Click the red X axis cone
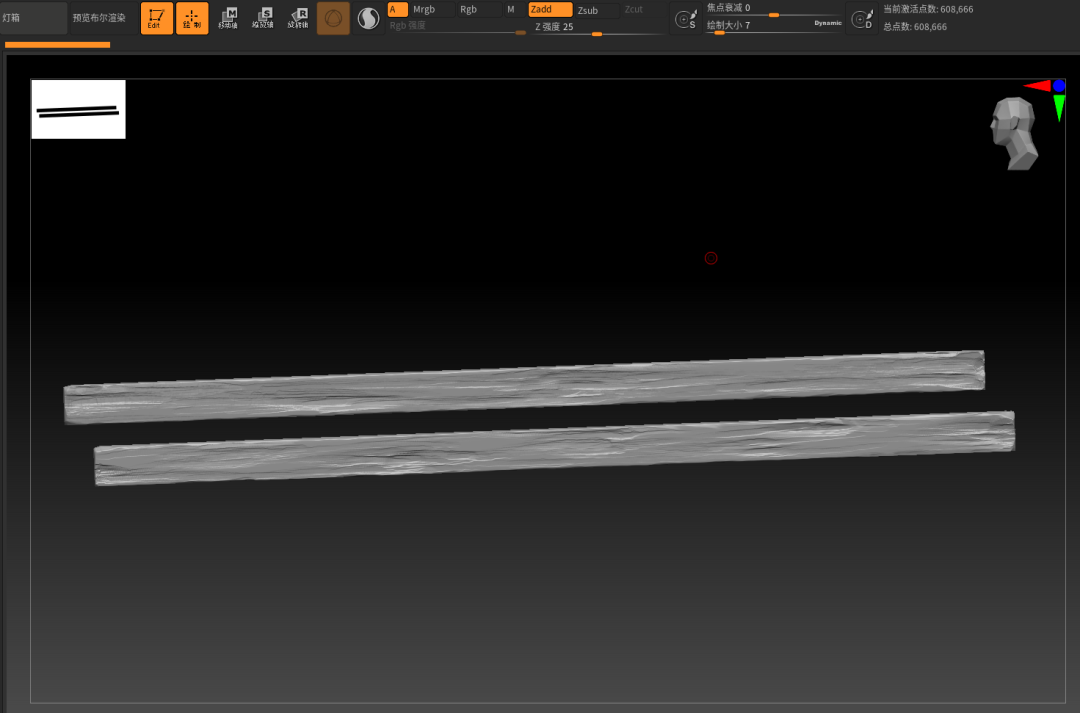1080x713 pixels. tap(1037, 86)
